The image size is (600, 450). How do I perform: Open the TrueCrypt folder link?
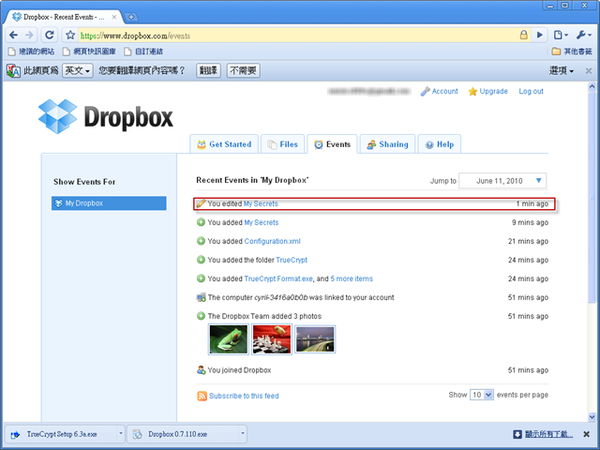pos(292,260)
